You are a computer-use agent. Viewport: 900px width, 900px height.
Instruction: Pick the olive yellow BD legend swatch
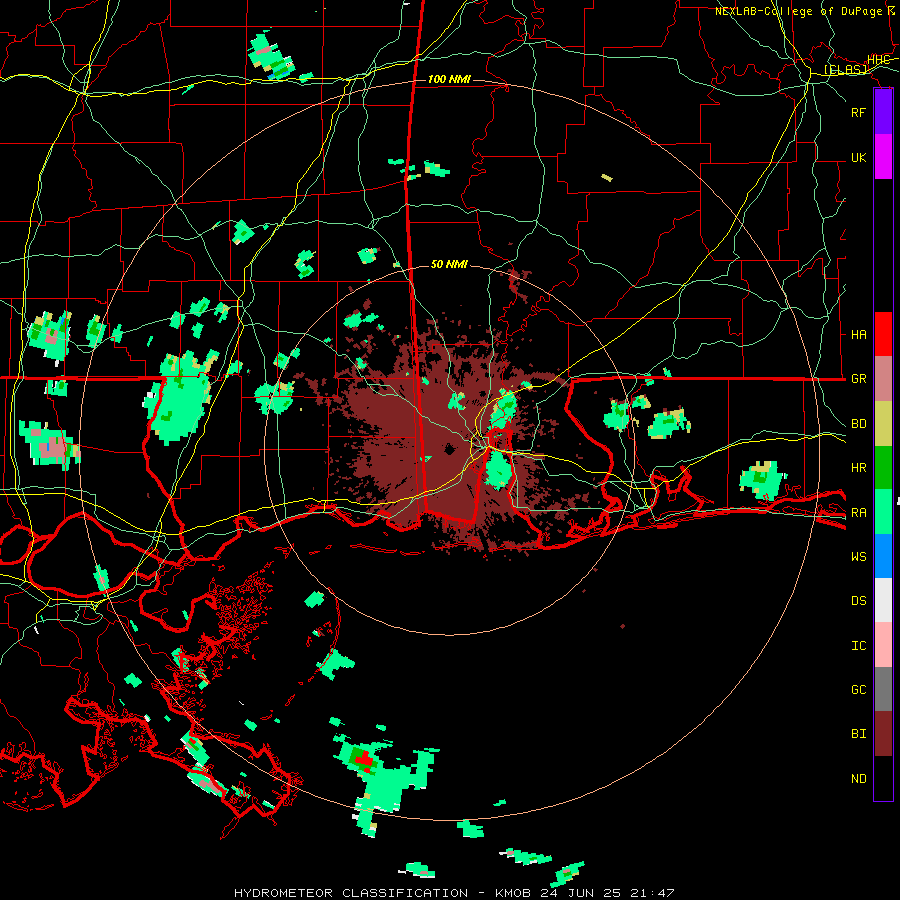click(883, 423)
